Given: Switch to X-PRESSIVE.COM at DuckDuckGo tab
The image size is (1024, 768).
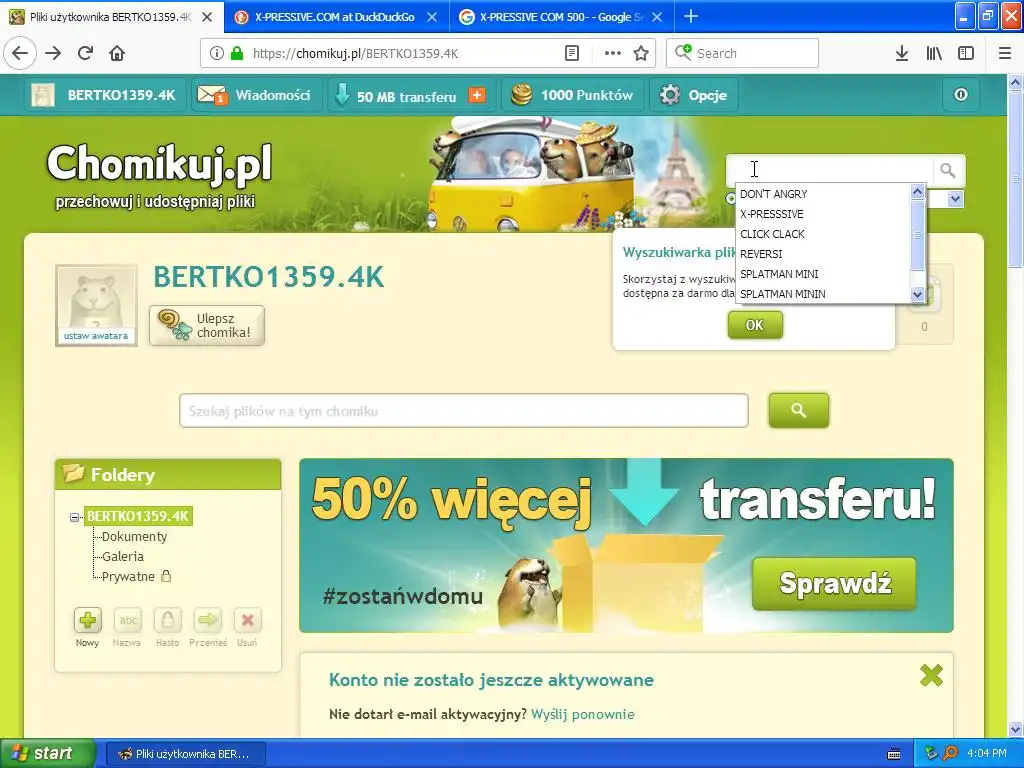Looking at the screenshot, I should (x=335, y=17).
